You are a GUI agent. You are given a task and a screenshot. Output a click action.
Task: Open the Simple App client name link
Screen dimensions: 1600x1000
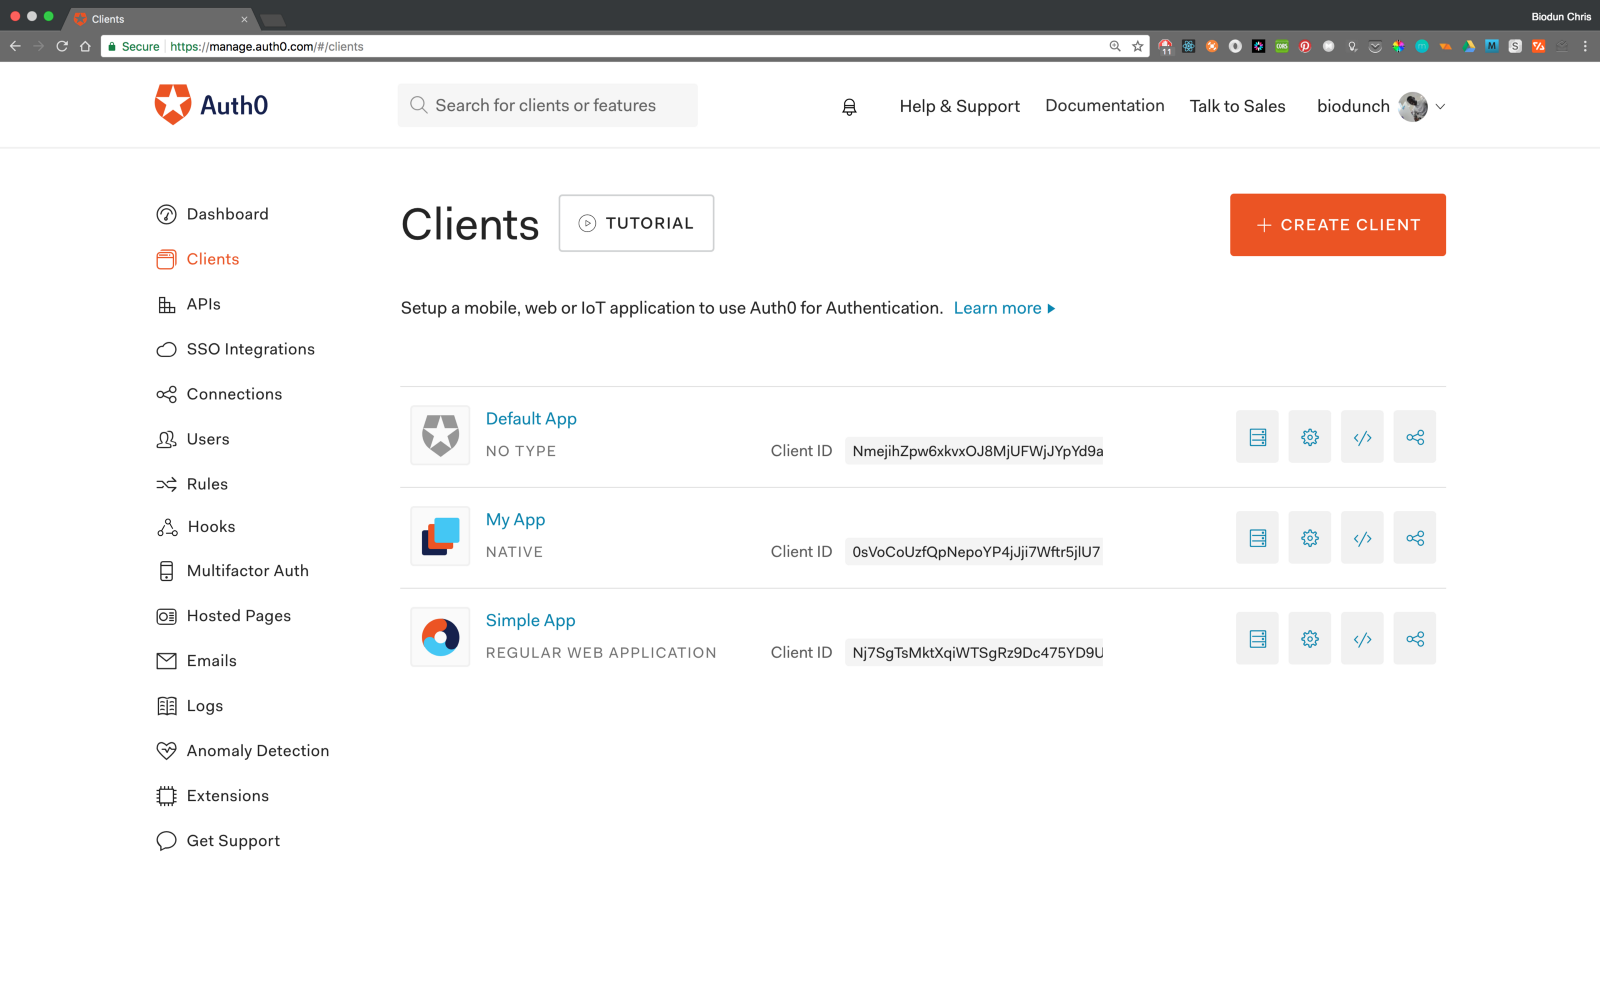531,621
